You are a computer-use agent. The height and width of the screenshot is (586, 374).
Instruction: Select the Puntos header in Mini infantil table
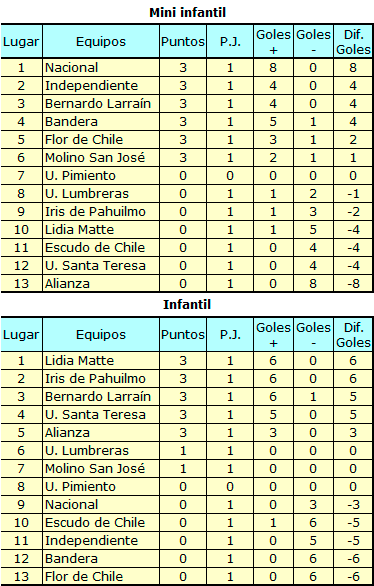(183, 42)
